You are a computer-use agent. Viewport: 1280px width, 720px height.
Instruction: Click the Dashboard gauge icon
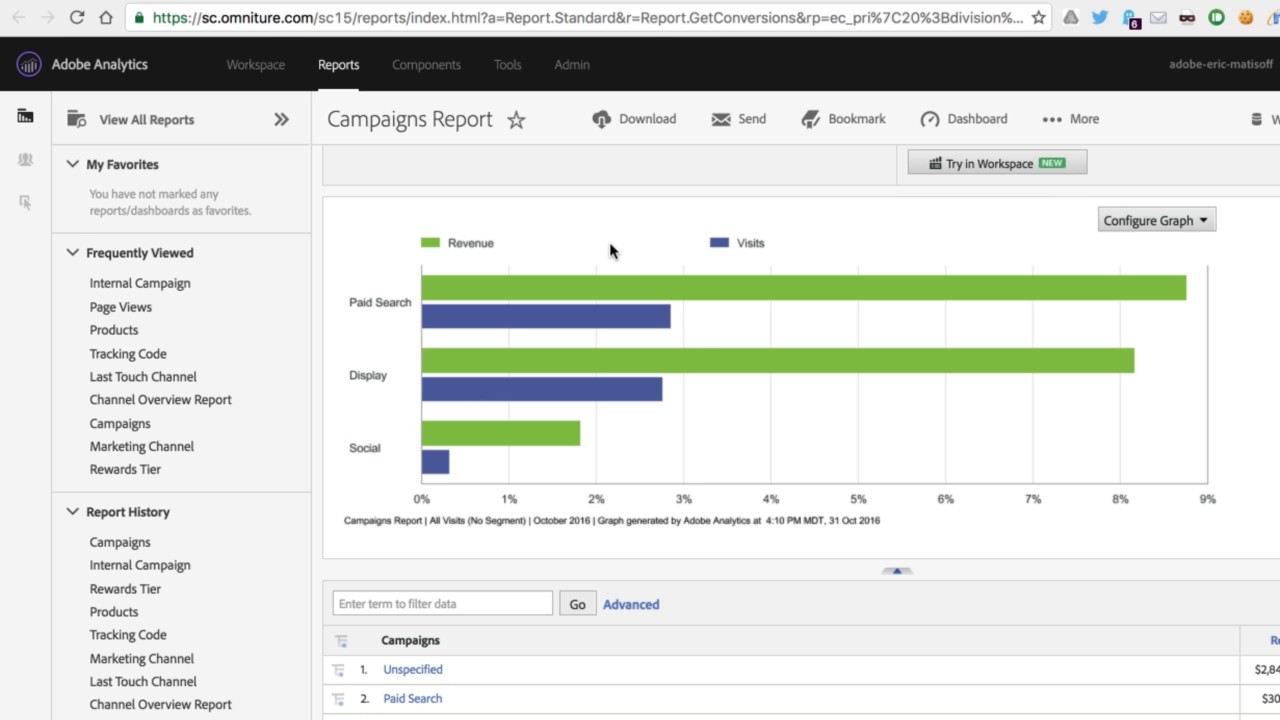point(930,119)
